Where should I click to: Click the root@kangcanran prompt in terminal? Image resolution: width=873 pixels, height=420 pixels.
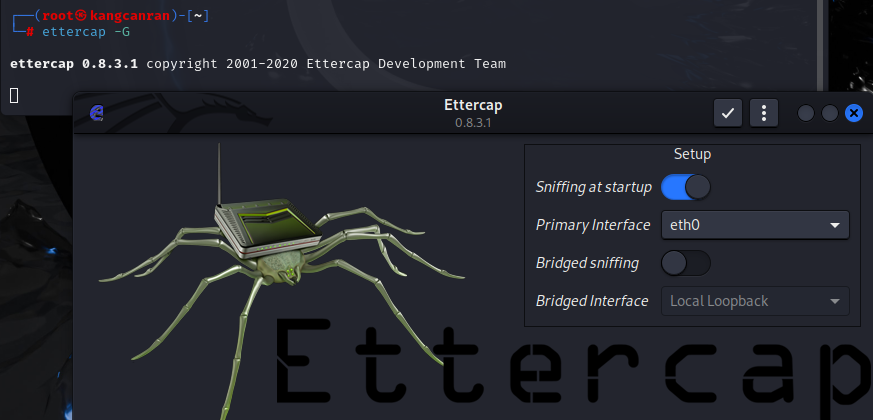pos(106,16)
